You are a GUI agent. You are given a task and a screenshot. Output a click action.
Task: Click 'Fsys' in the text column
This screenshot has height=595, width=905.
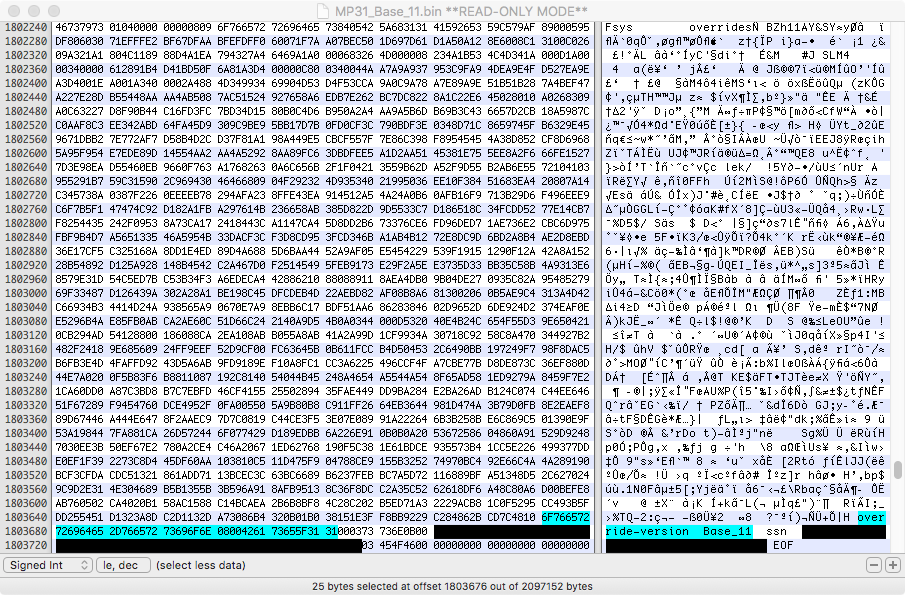619,27
